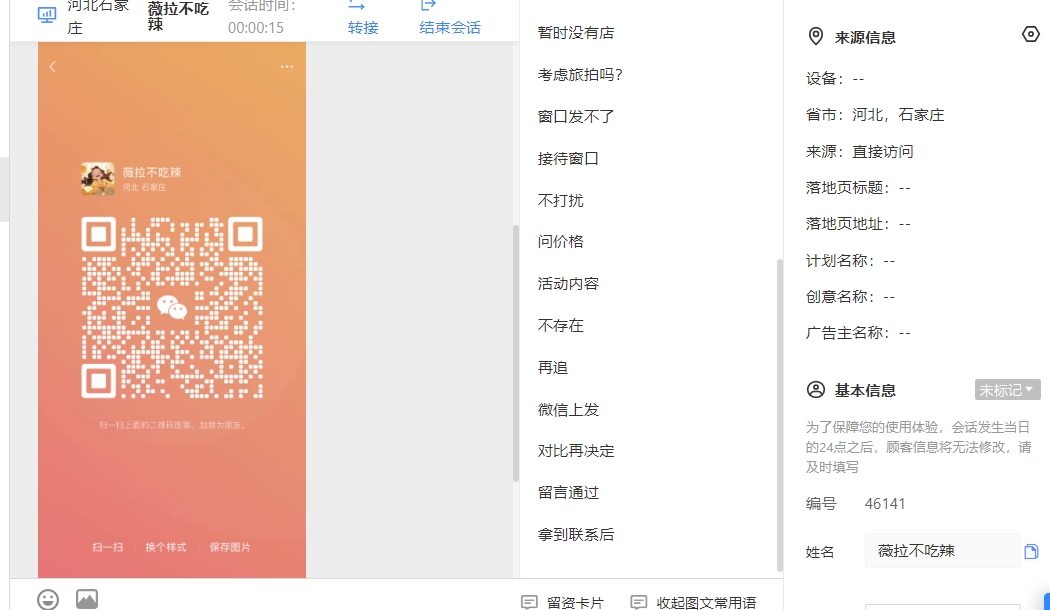Select quick reply 窗口发不了

click(576, 117)
